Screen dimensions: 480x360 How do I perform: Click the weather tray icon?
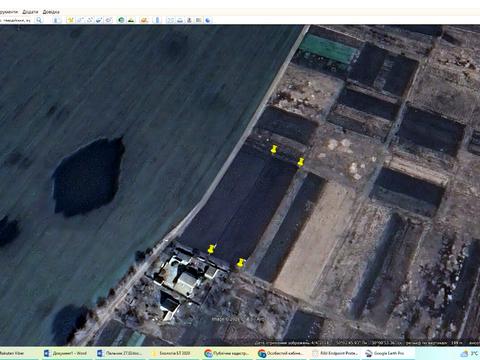[x=464, y=353]
